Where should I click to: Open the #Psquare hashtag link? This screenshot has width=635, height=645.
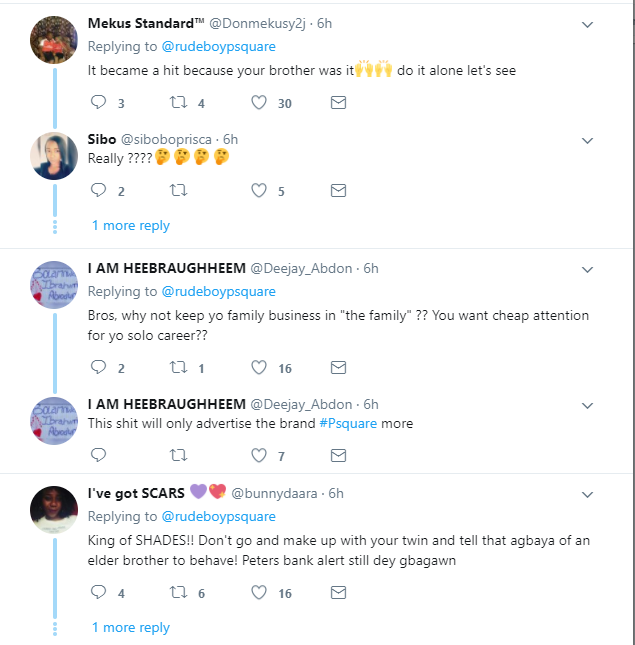(x=350, y=424)
